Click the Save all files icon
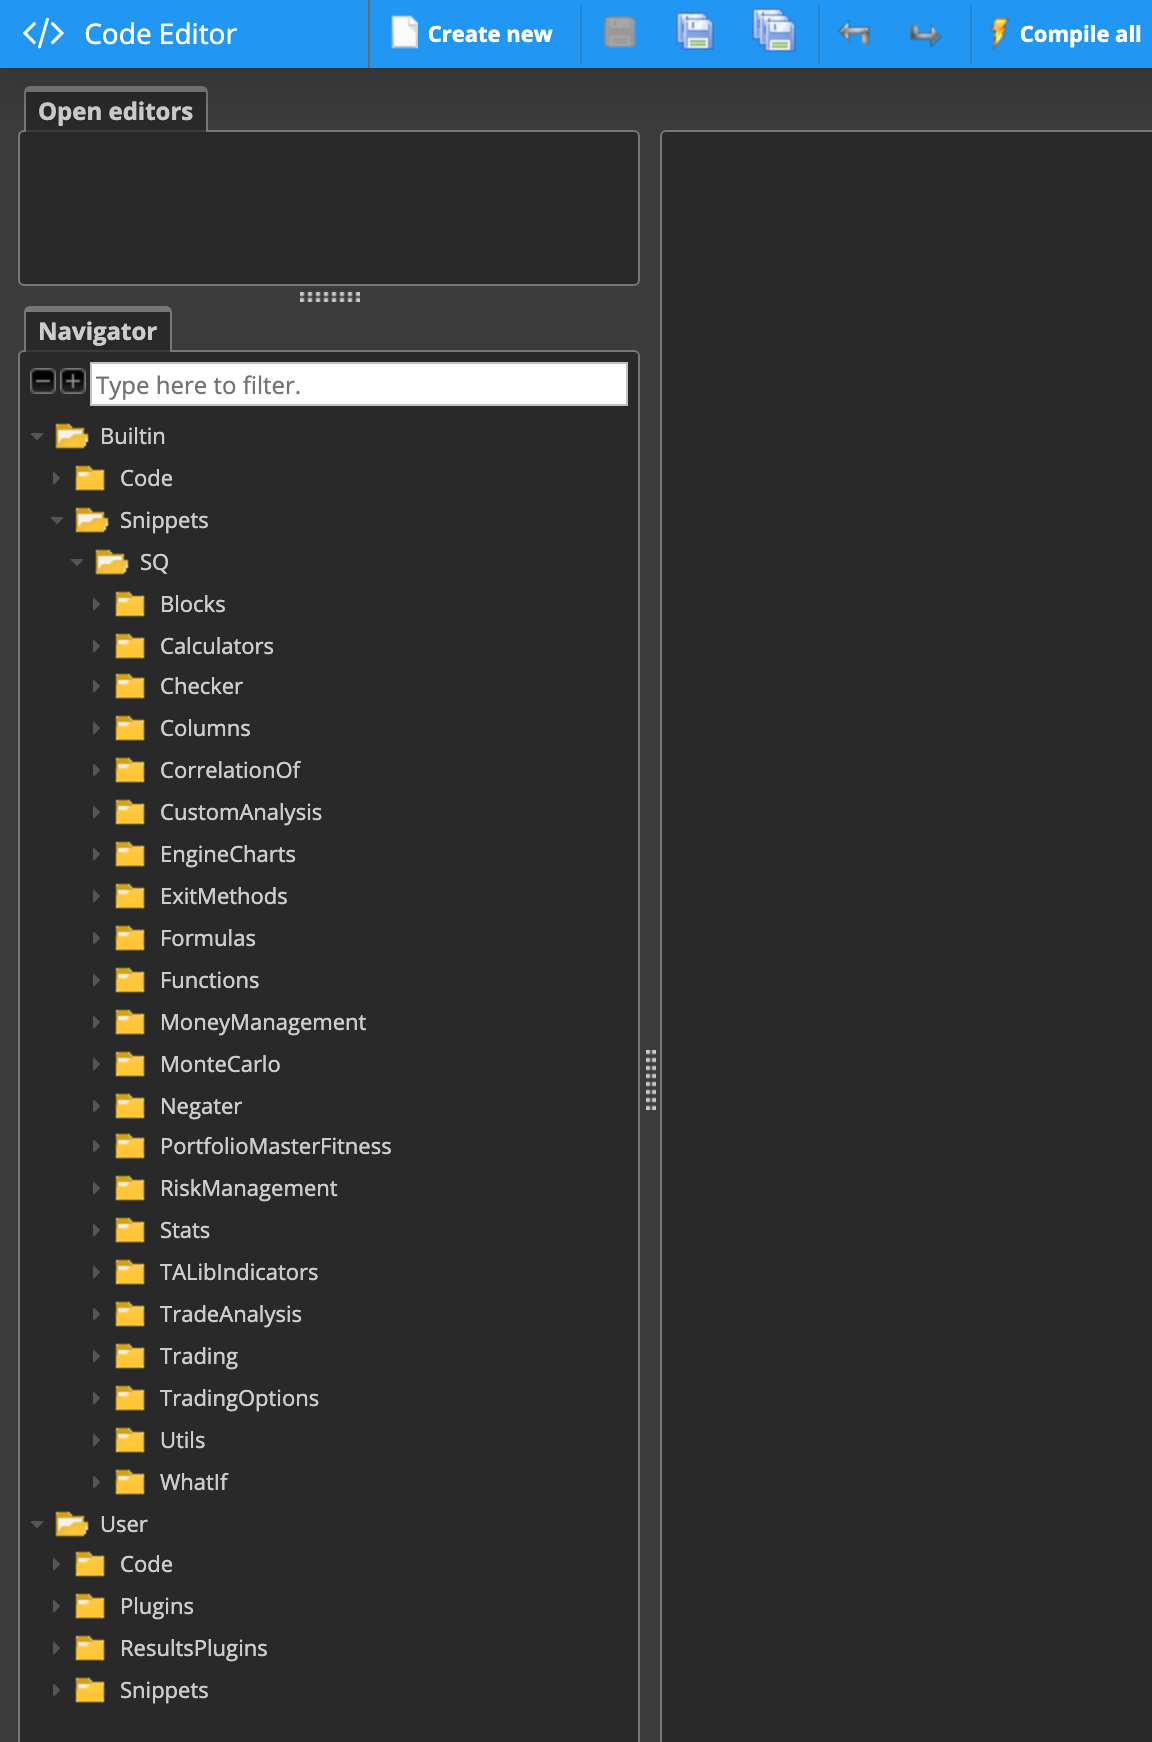The height and width of the screenshot is (1742, 1152). pos(774,31)
